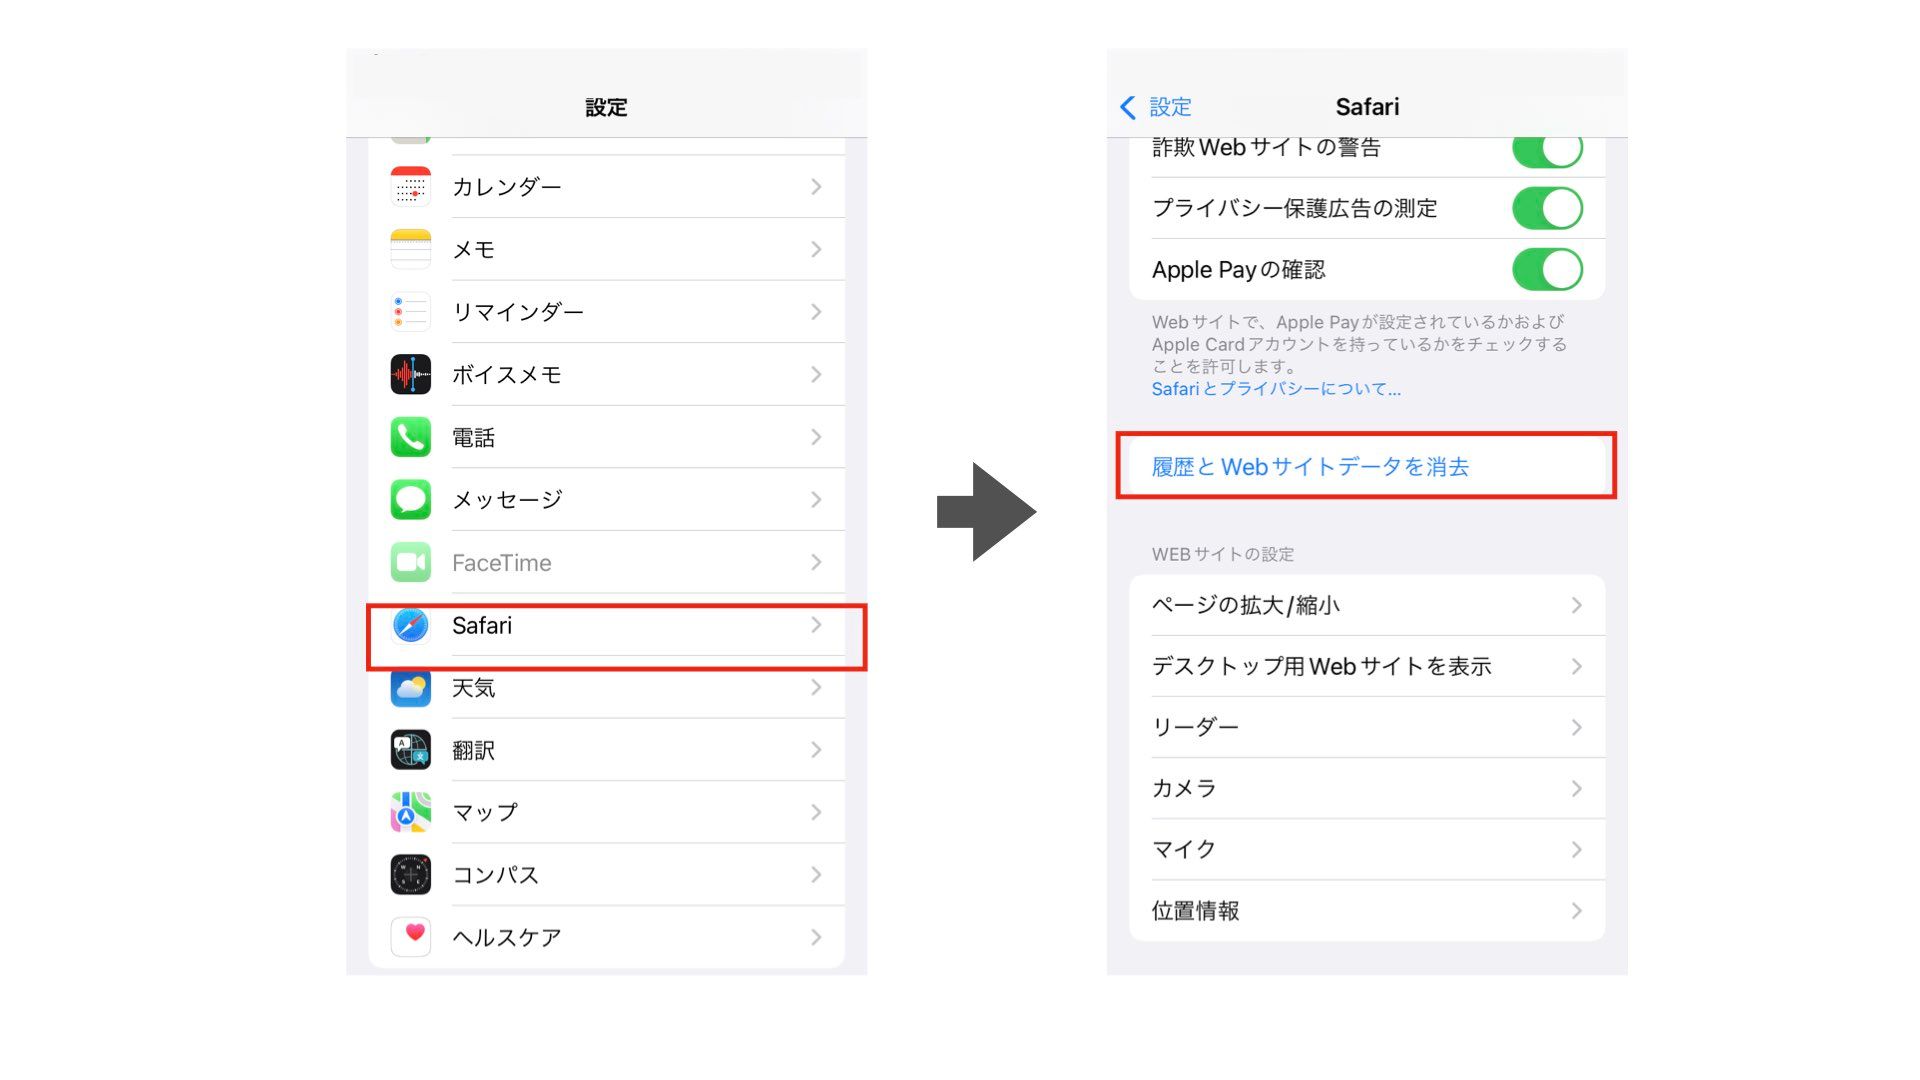Viewport: 1920px width, 1080px height.
Task: Disable the プライバシー保護広告の測定 switch
Action: click(x=1546, y=208)
